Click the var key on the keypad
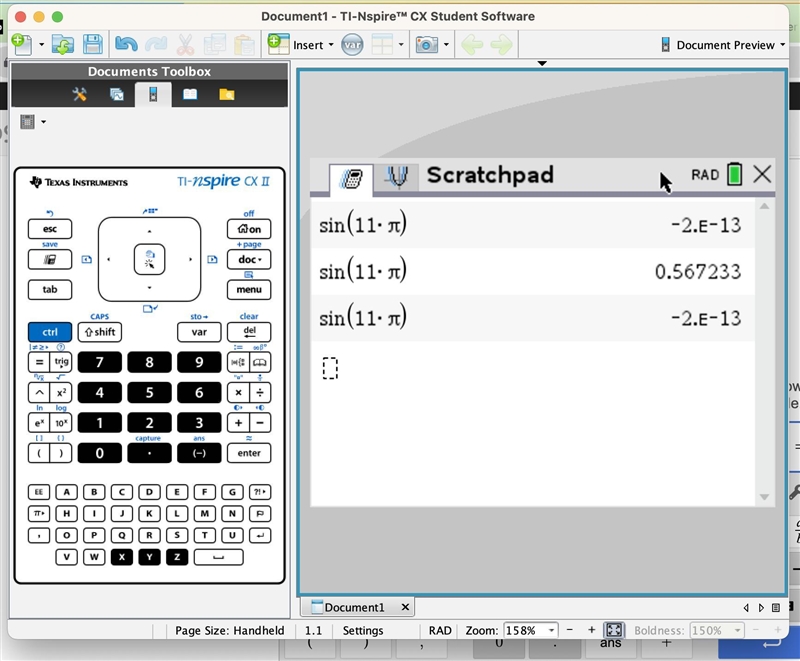Image resolution: width=800 pixels, height=661 pixels. click(x=199, y=332)
